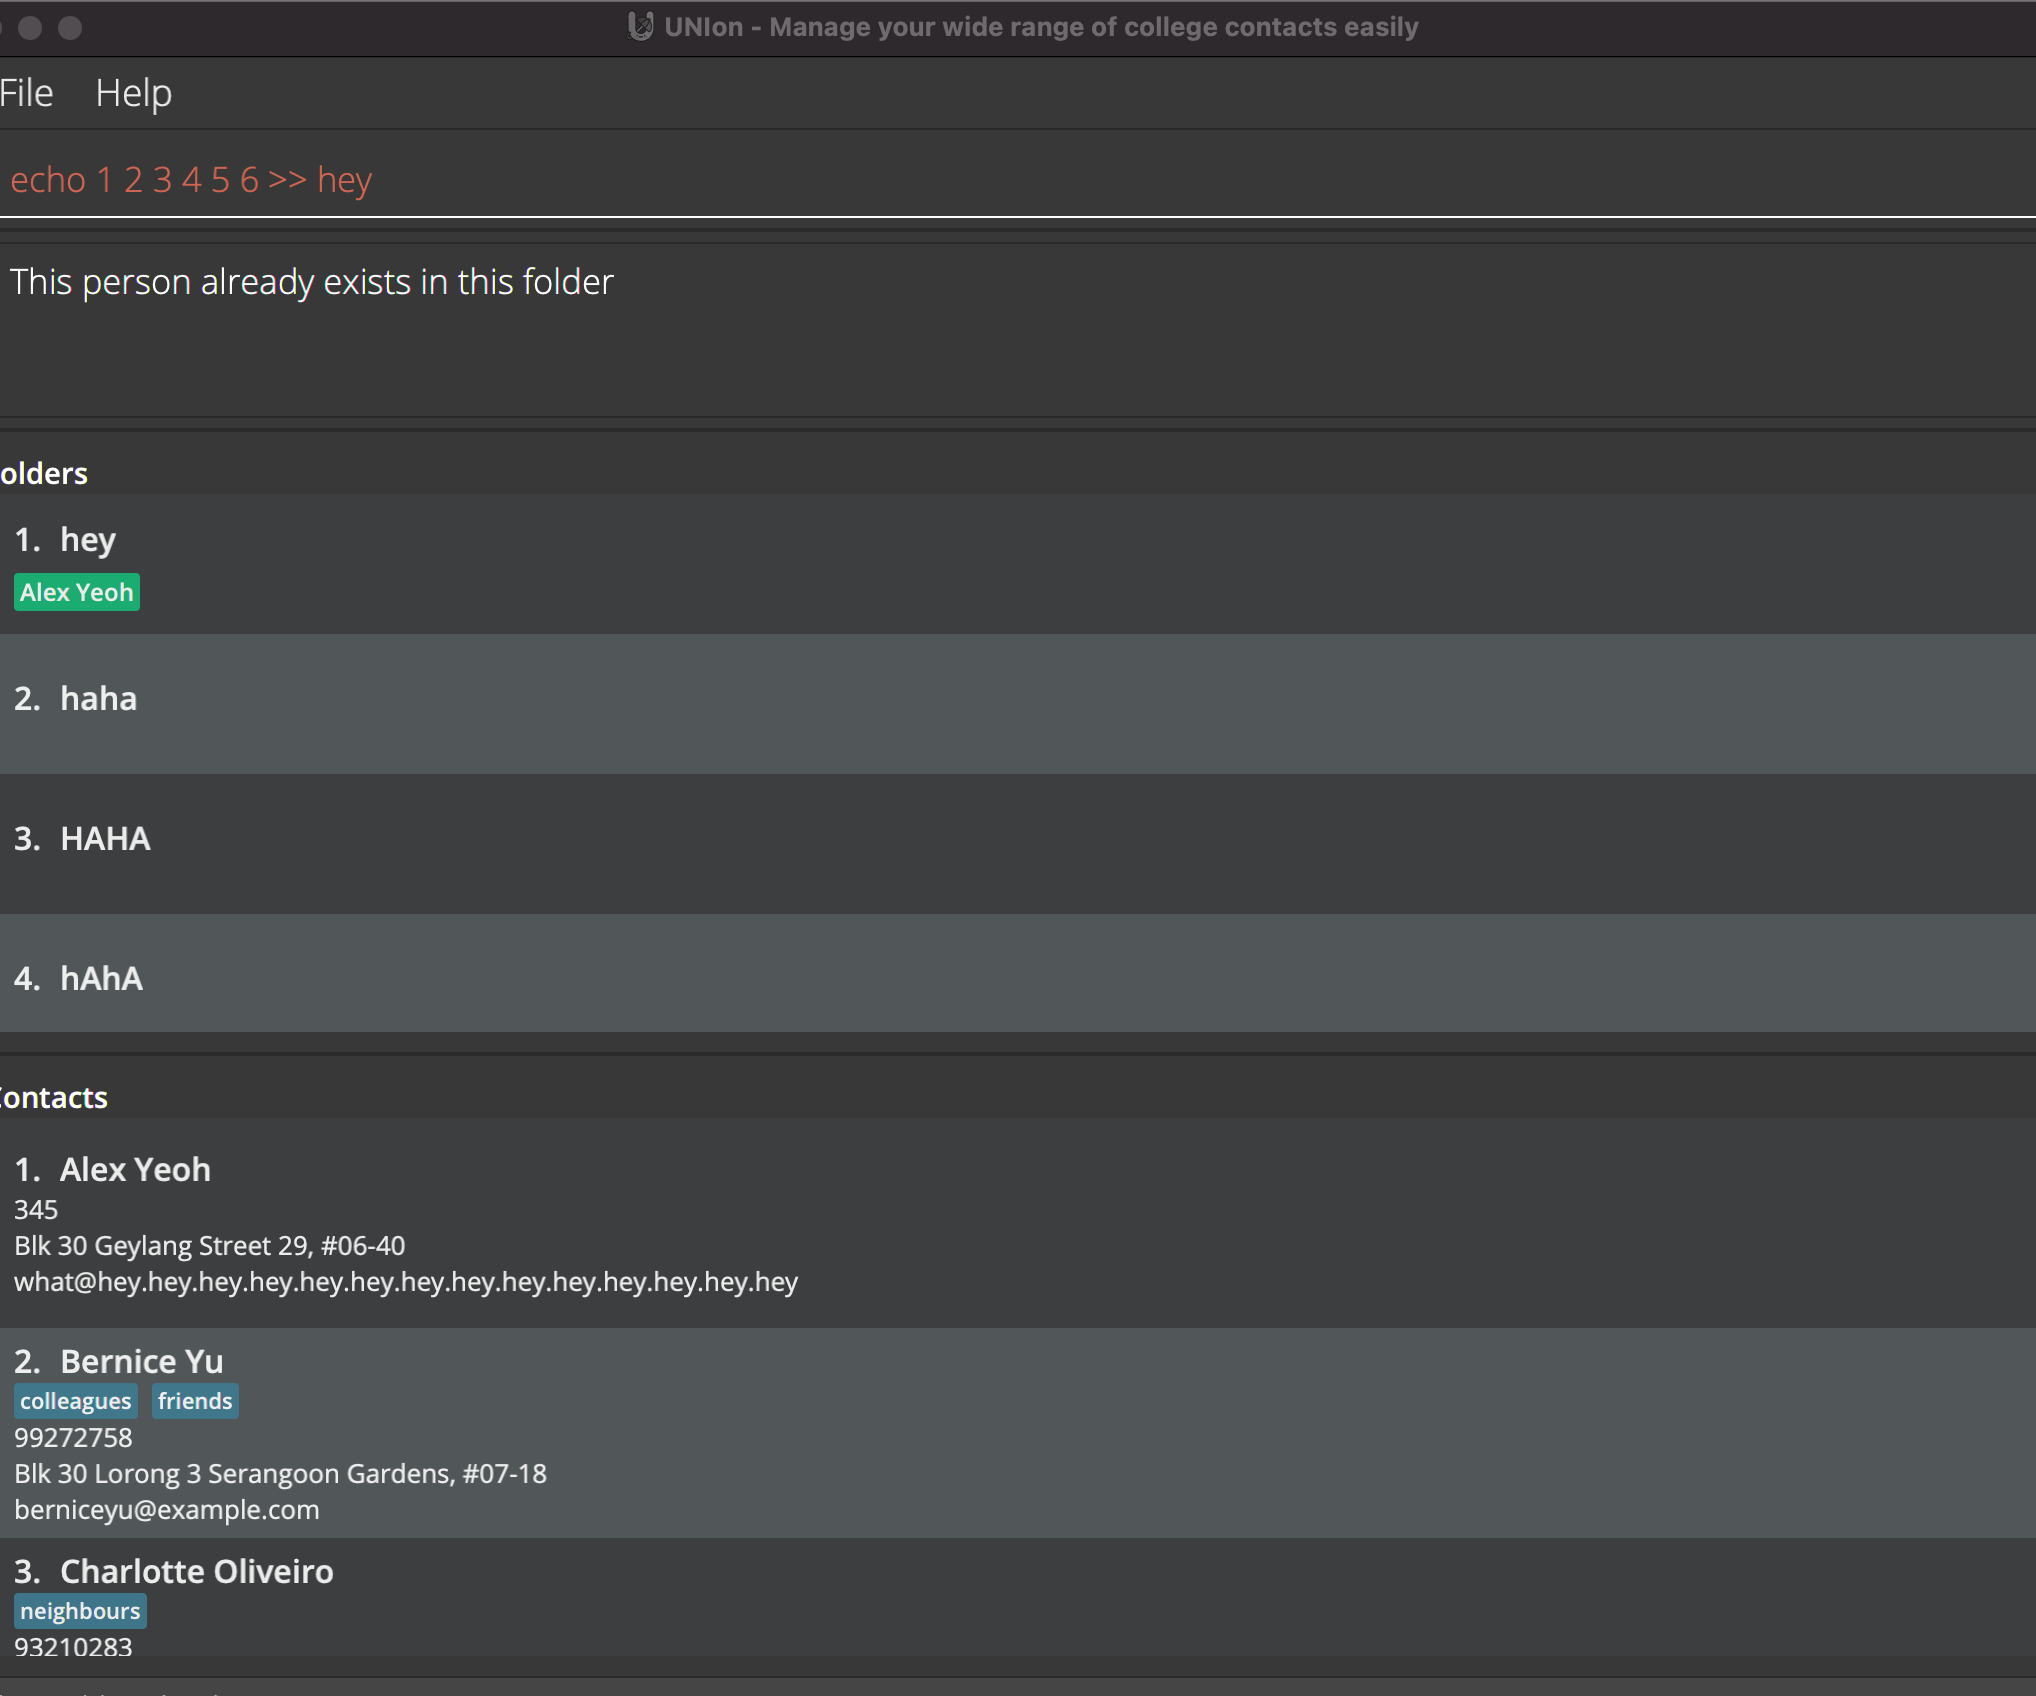Select Bernice Yu contact card
2036x1696 pixels.
point(141,1361)
